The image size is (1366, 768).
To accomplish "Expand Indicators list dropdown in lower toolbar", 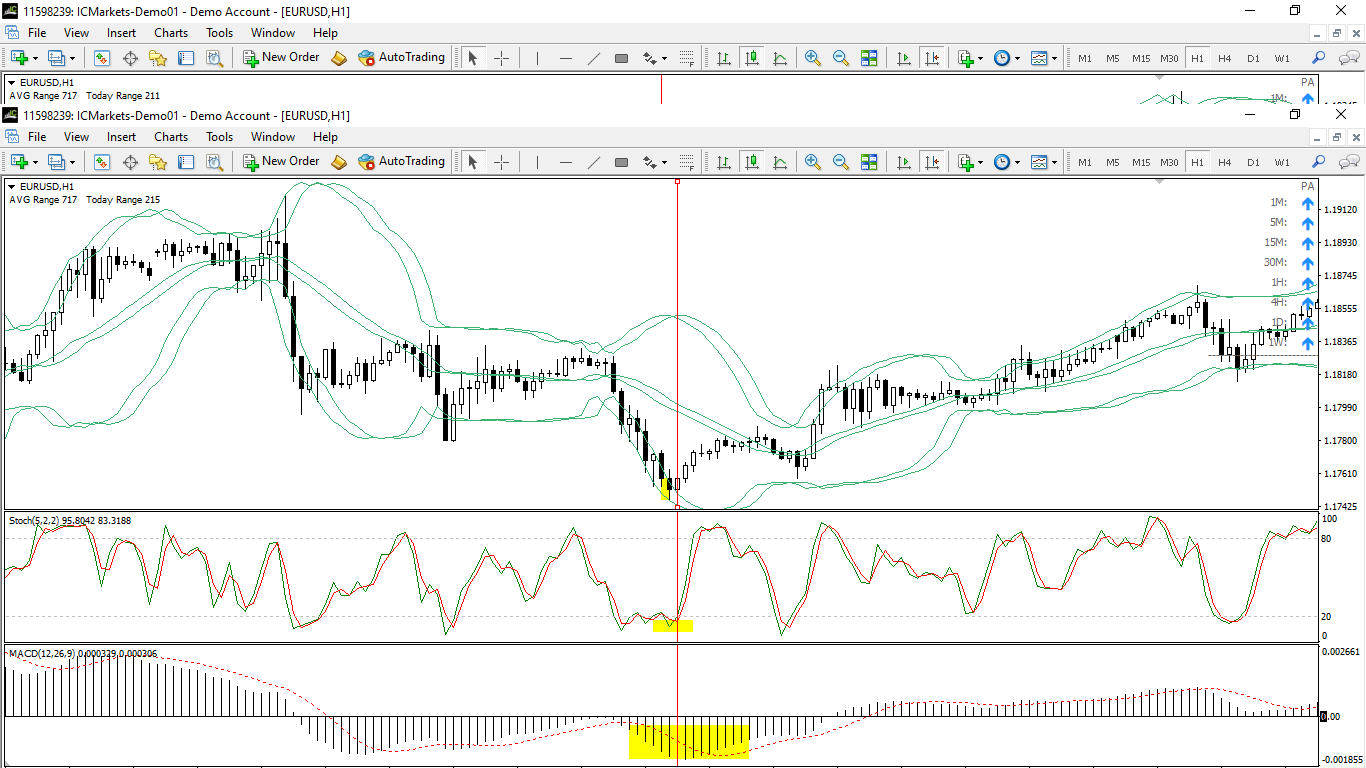I will (981, 162).
